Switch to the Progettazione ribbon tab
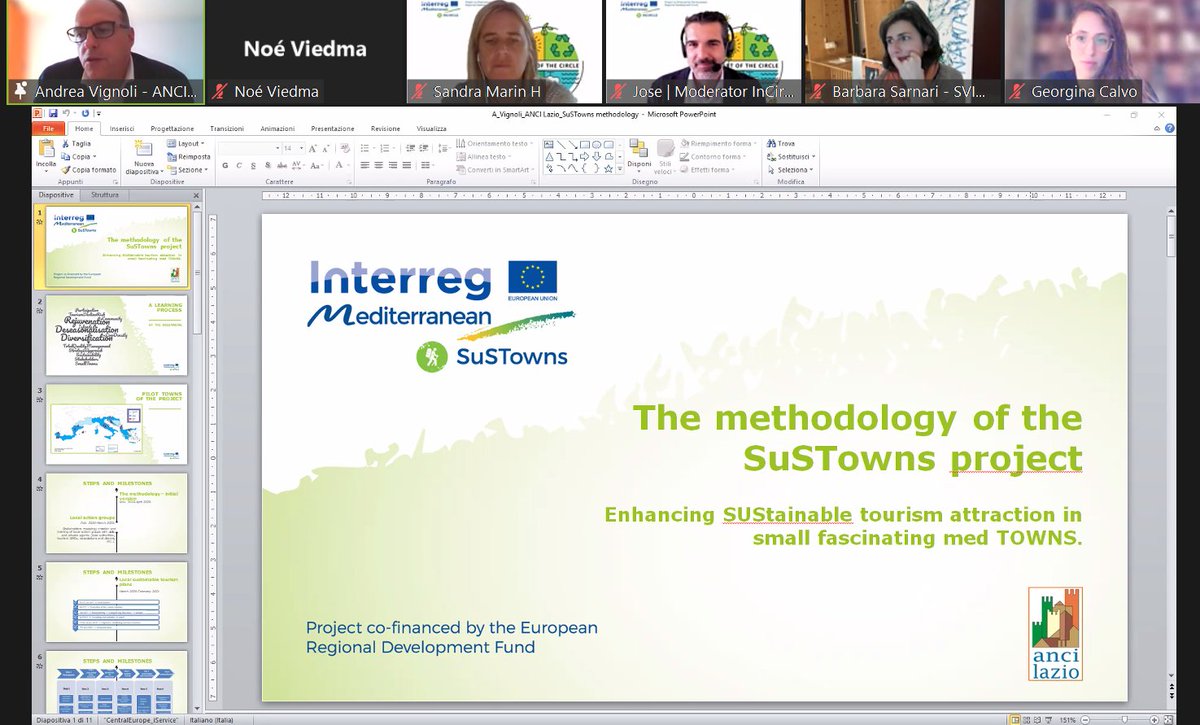 [x=172, y=129]
